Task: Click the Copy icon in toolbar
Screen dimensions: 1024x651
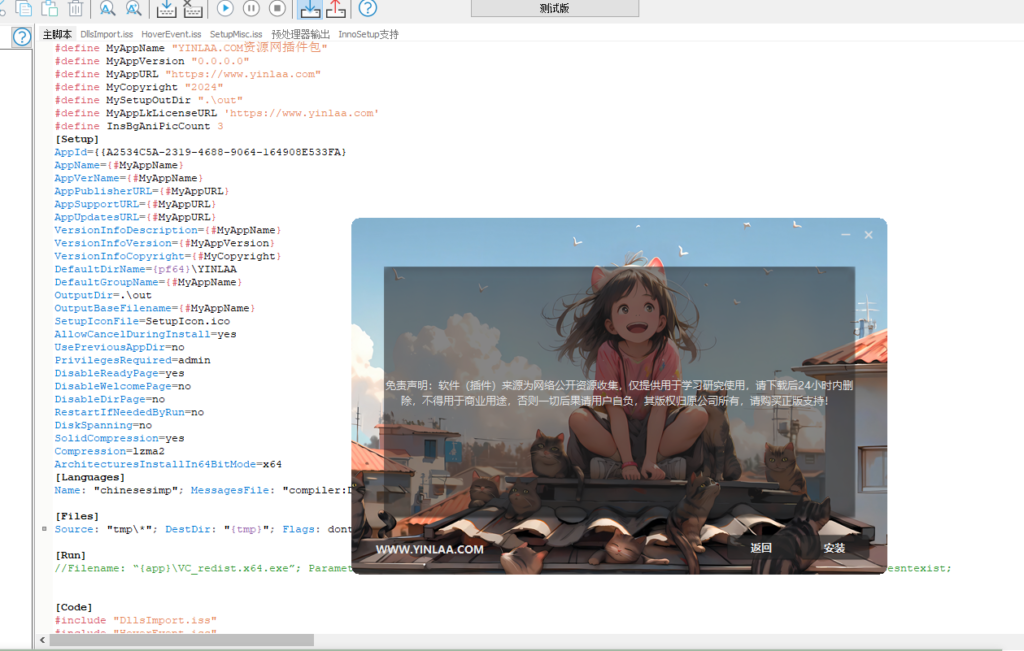Action: [23, 9]
